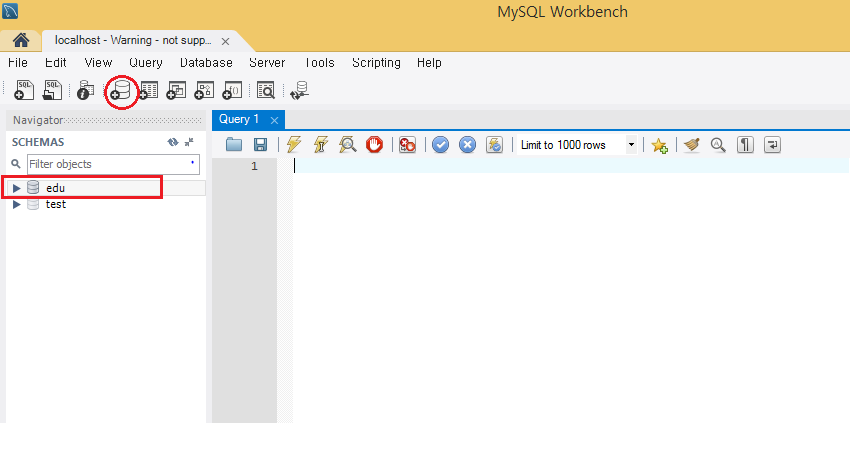Commit the current transaction
The width and height of the screenshot is (850, 460).
[x=440, y=145]
